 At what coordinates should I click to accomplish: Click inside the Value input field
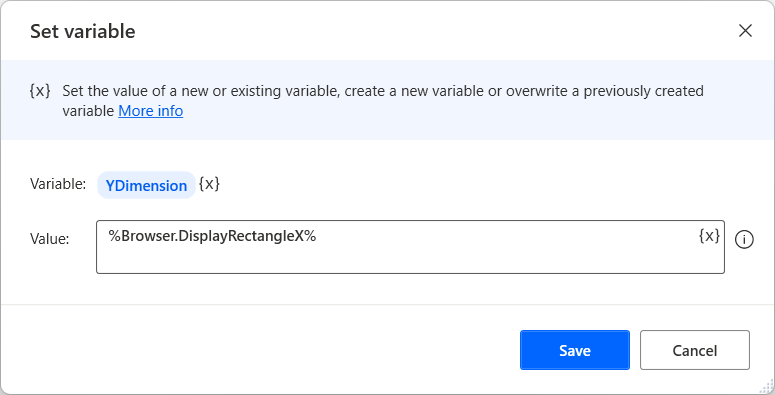(410, 247)
